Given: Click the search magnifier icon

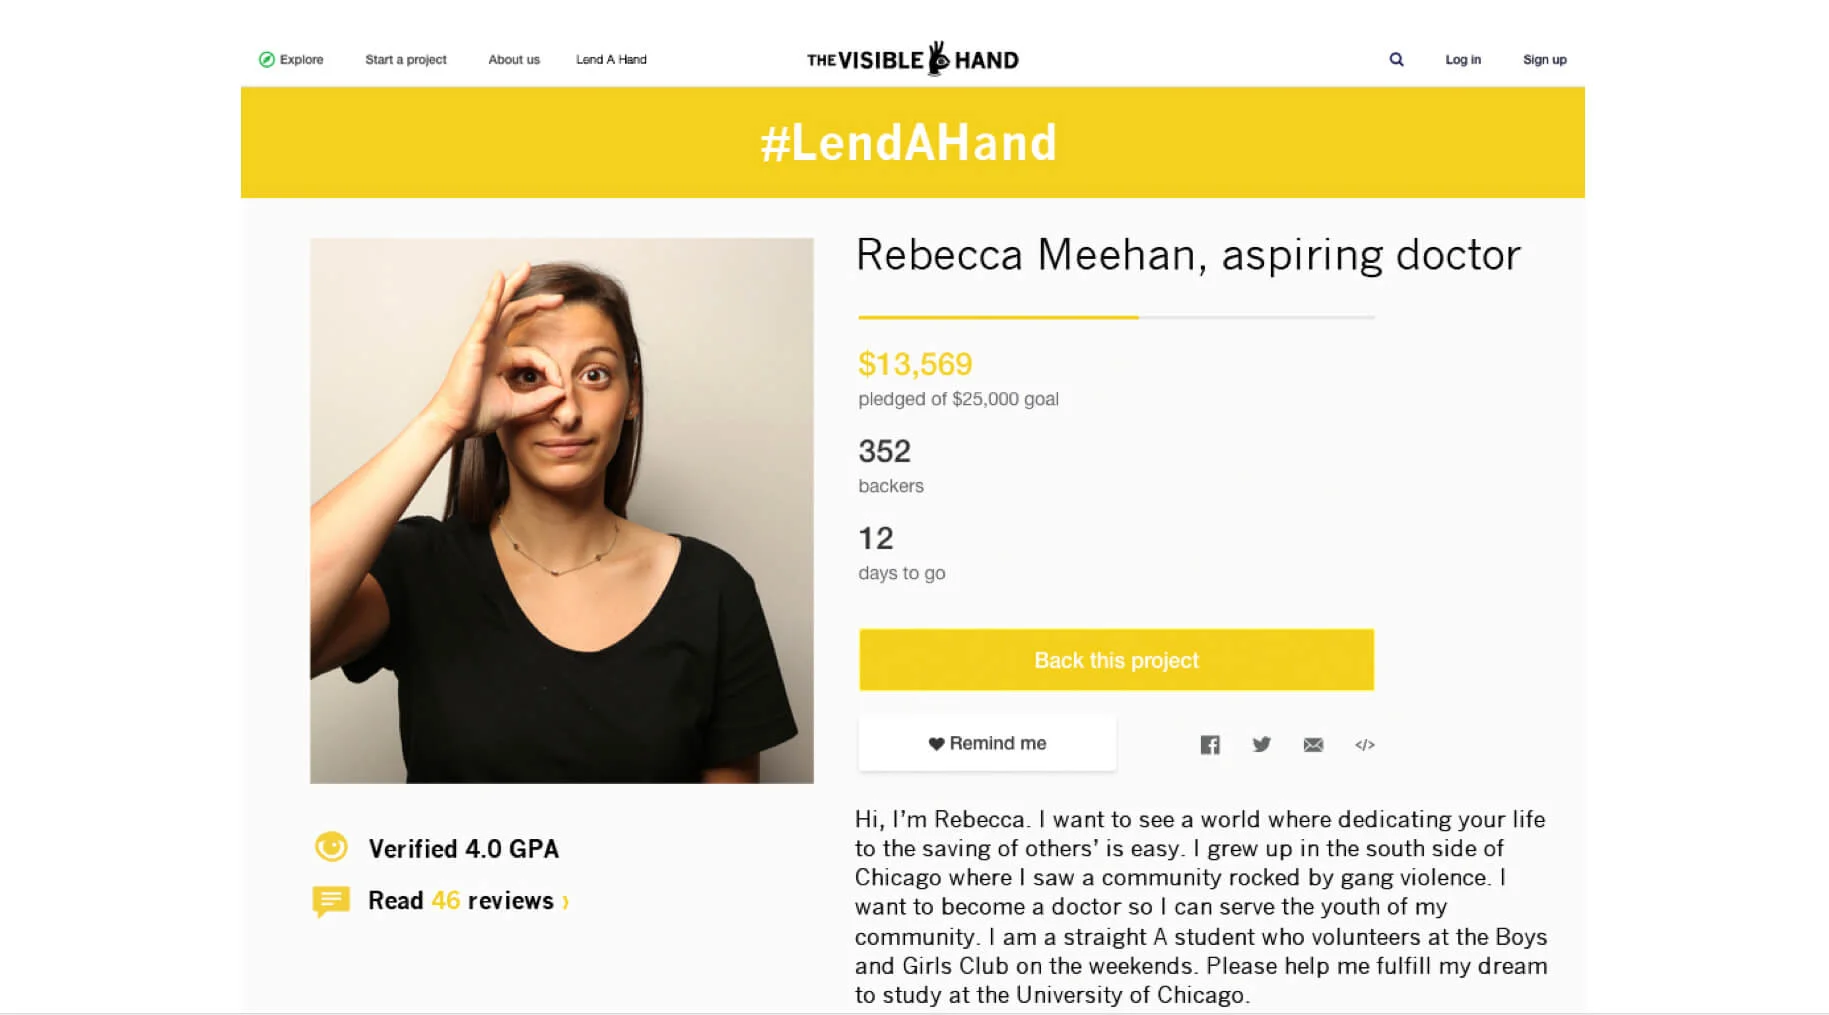Looking at the screenshot, I should [x=1396, y=59].
